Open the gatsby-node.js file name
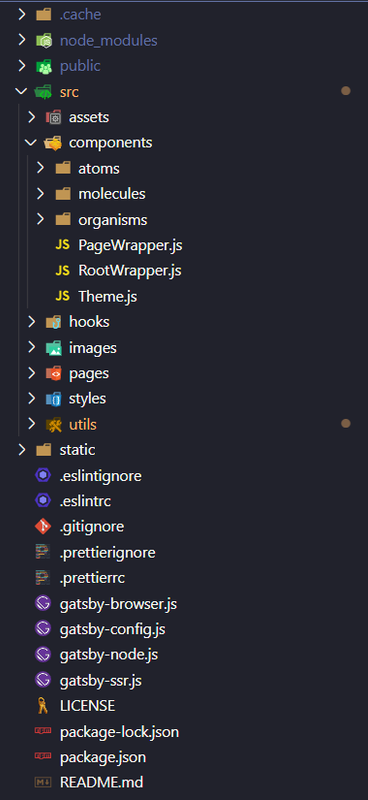The width and height of the screenshot is (368, 800). point(109,655)
